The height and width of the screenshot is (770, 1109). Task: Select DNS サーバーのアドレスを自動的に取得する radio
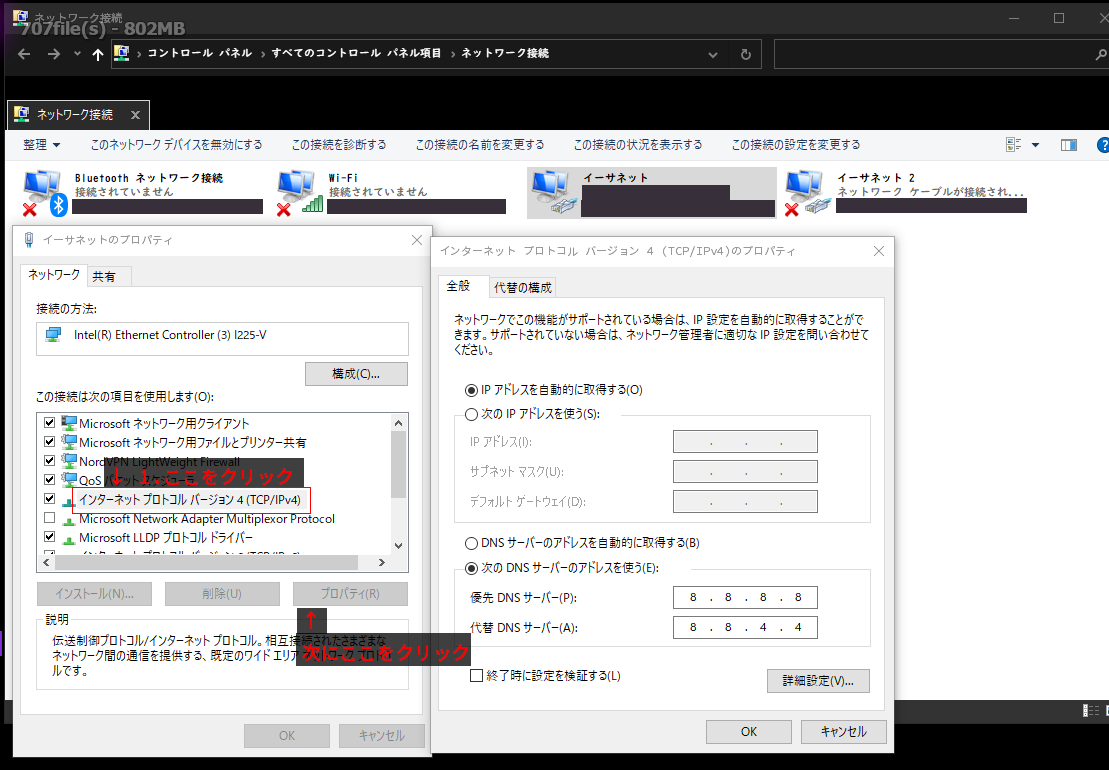tap(471, 544)
